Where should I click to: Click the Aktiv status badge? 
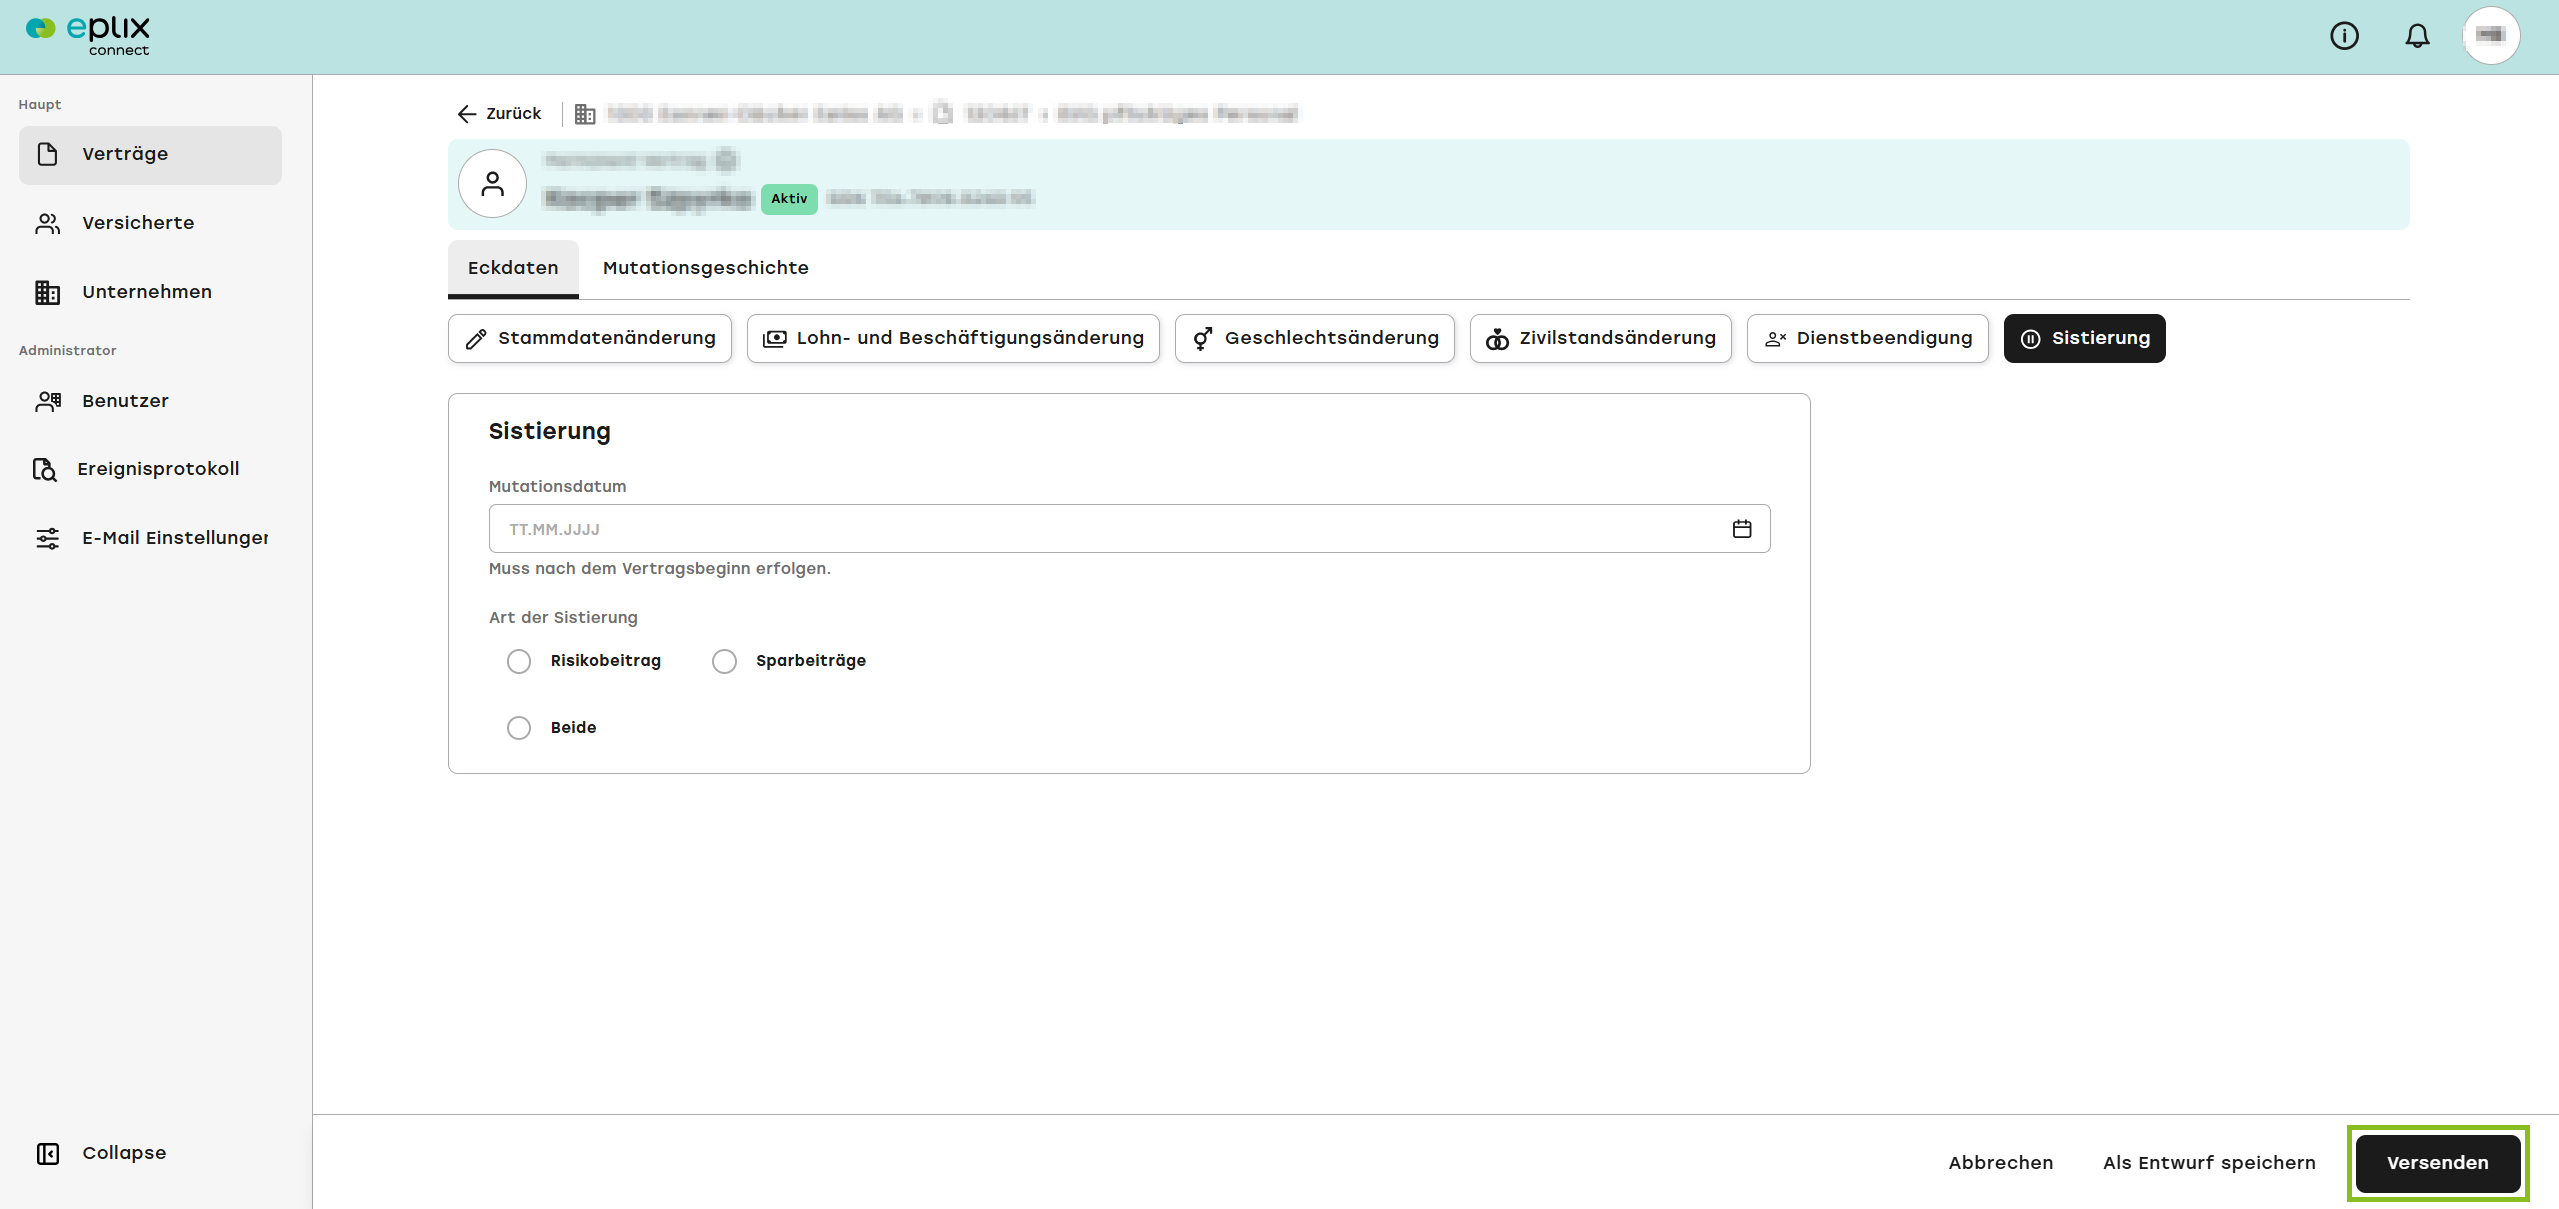789,199
